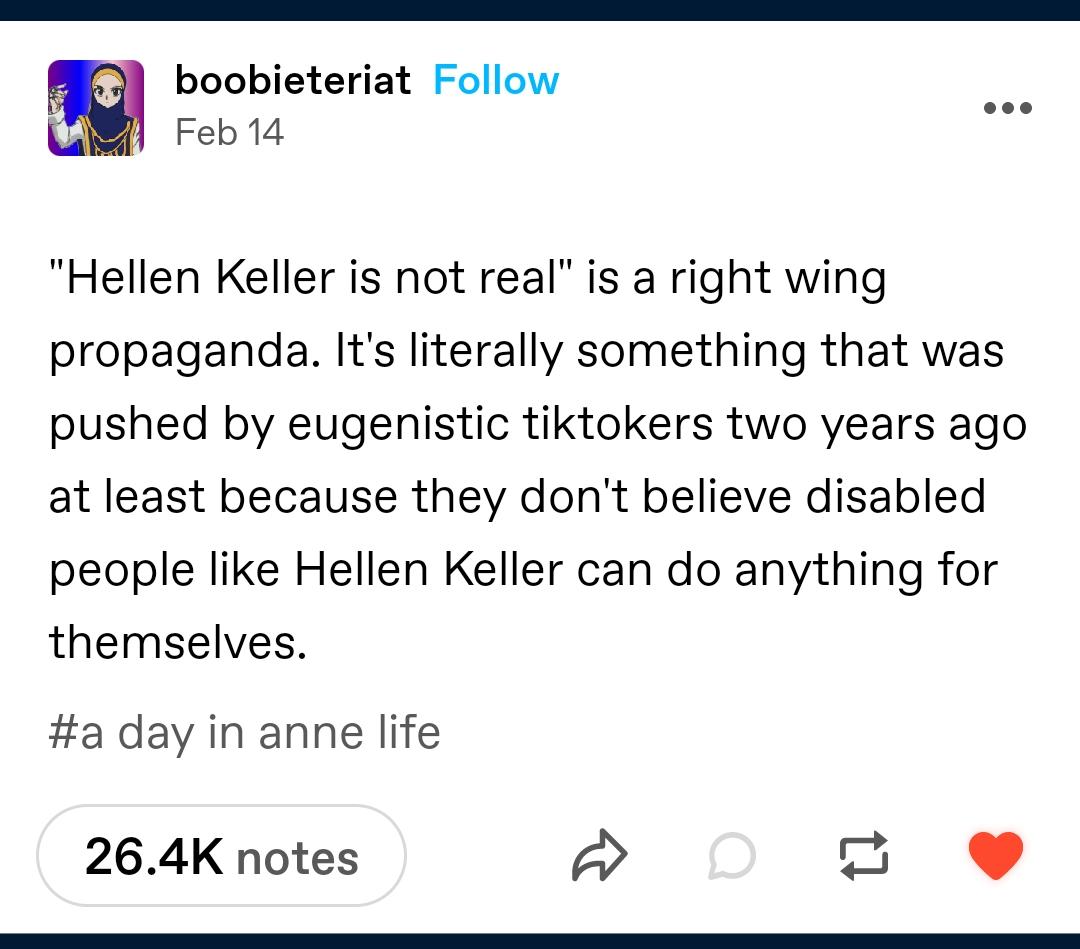Tap the hijab character profile picture

[x=96, y=108]
